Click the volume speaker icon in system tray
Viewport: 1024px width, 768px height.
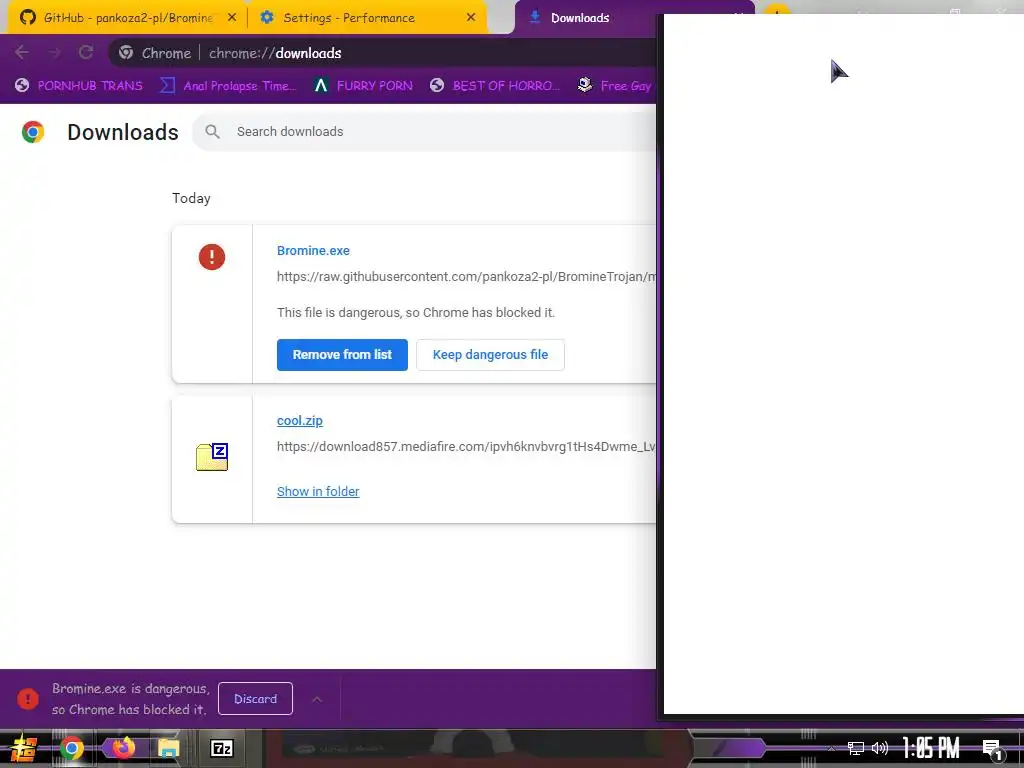pyautogui.click(x=880, y=748)
